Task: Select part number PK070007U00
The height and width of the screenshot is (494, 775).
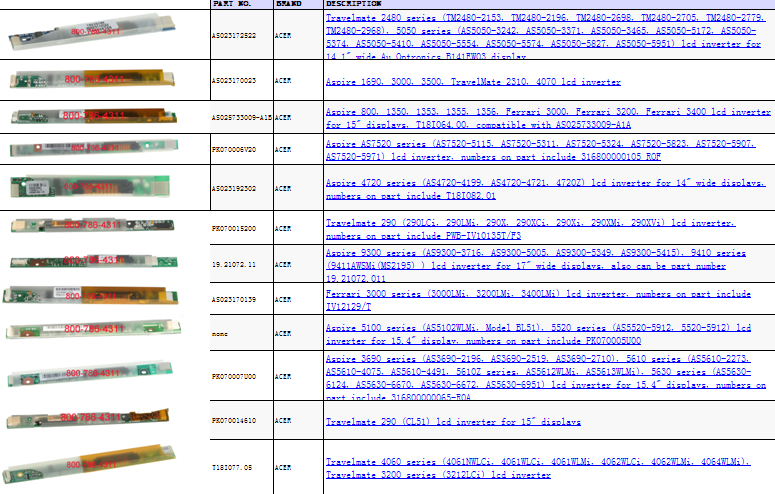Action: pos(234,376)
